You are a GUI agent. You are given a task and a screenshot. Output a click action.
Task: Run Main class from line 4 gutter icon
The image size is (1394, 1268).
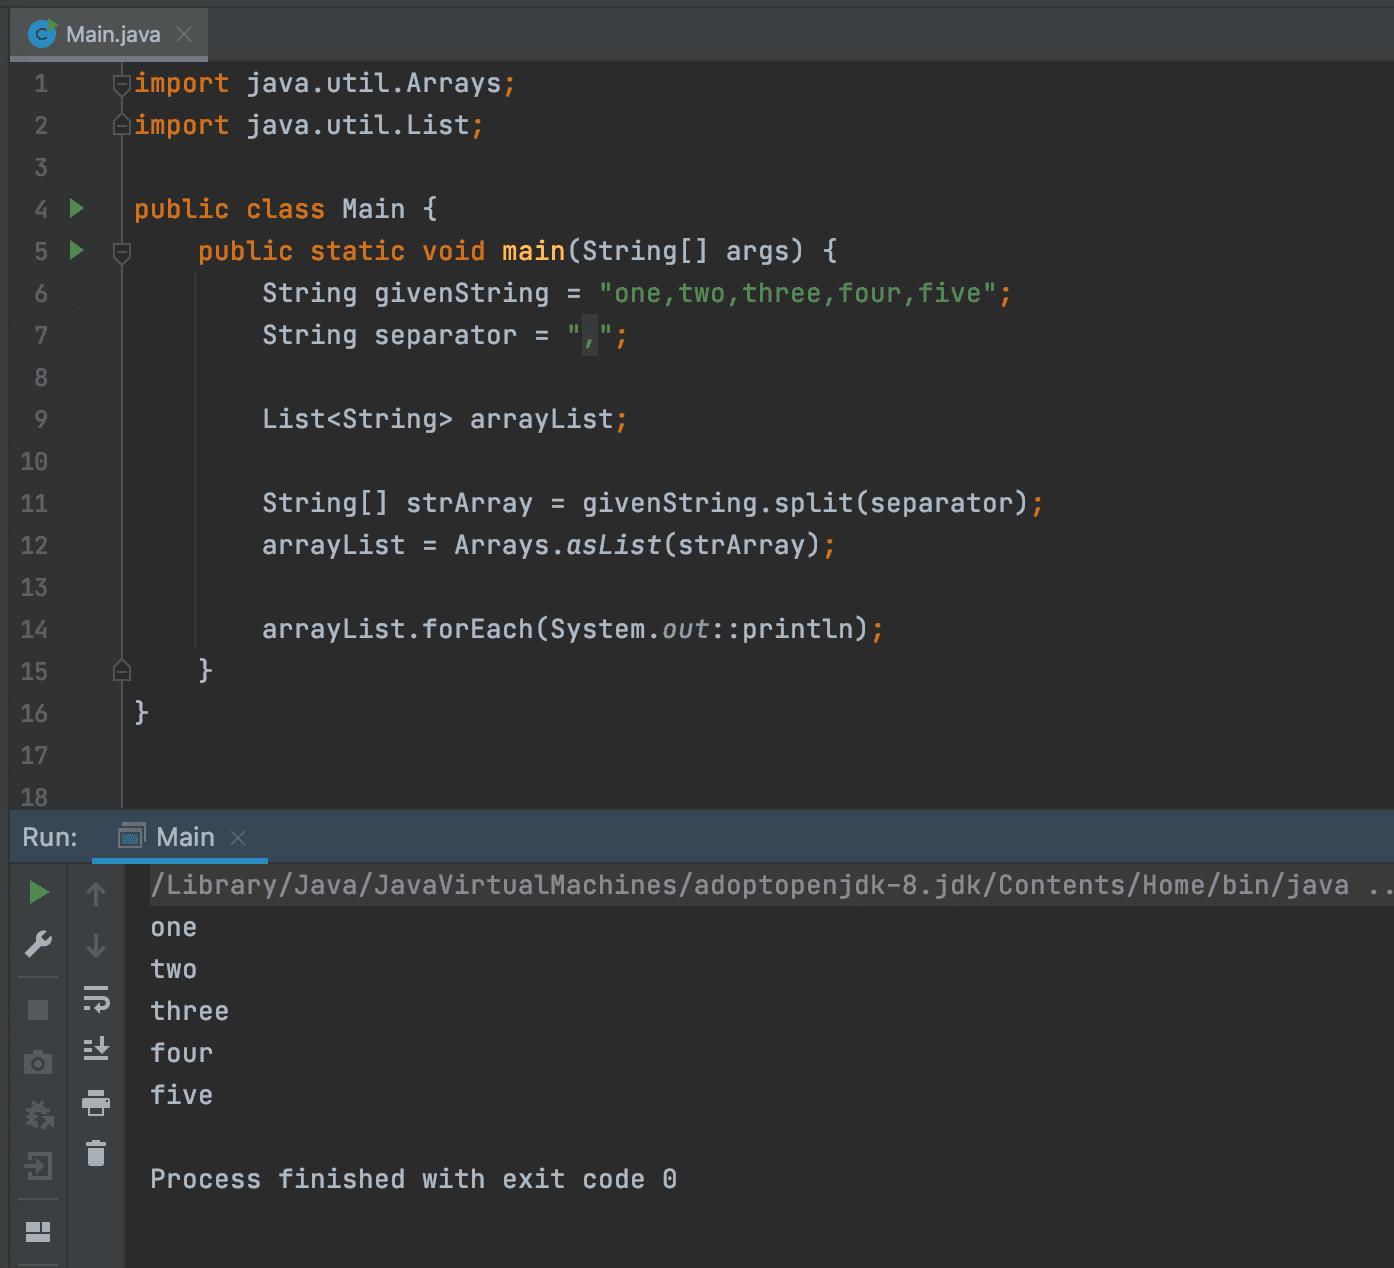[x=77, y=208]
